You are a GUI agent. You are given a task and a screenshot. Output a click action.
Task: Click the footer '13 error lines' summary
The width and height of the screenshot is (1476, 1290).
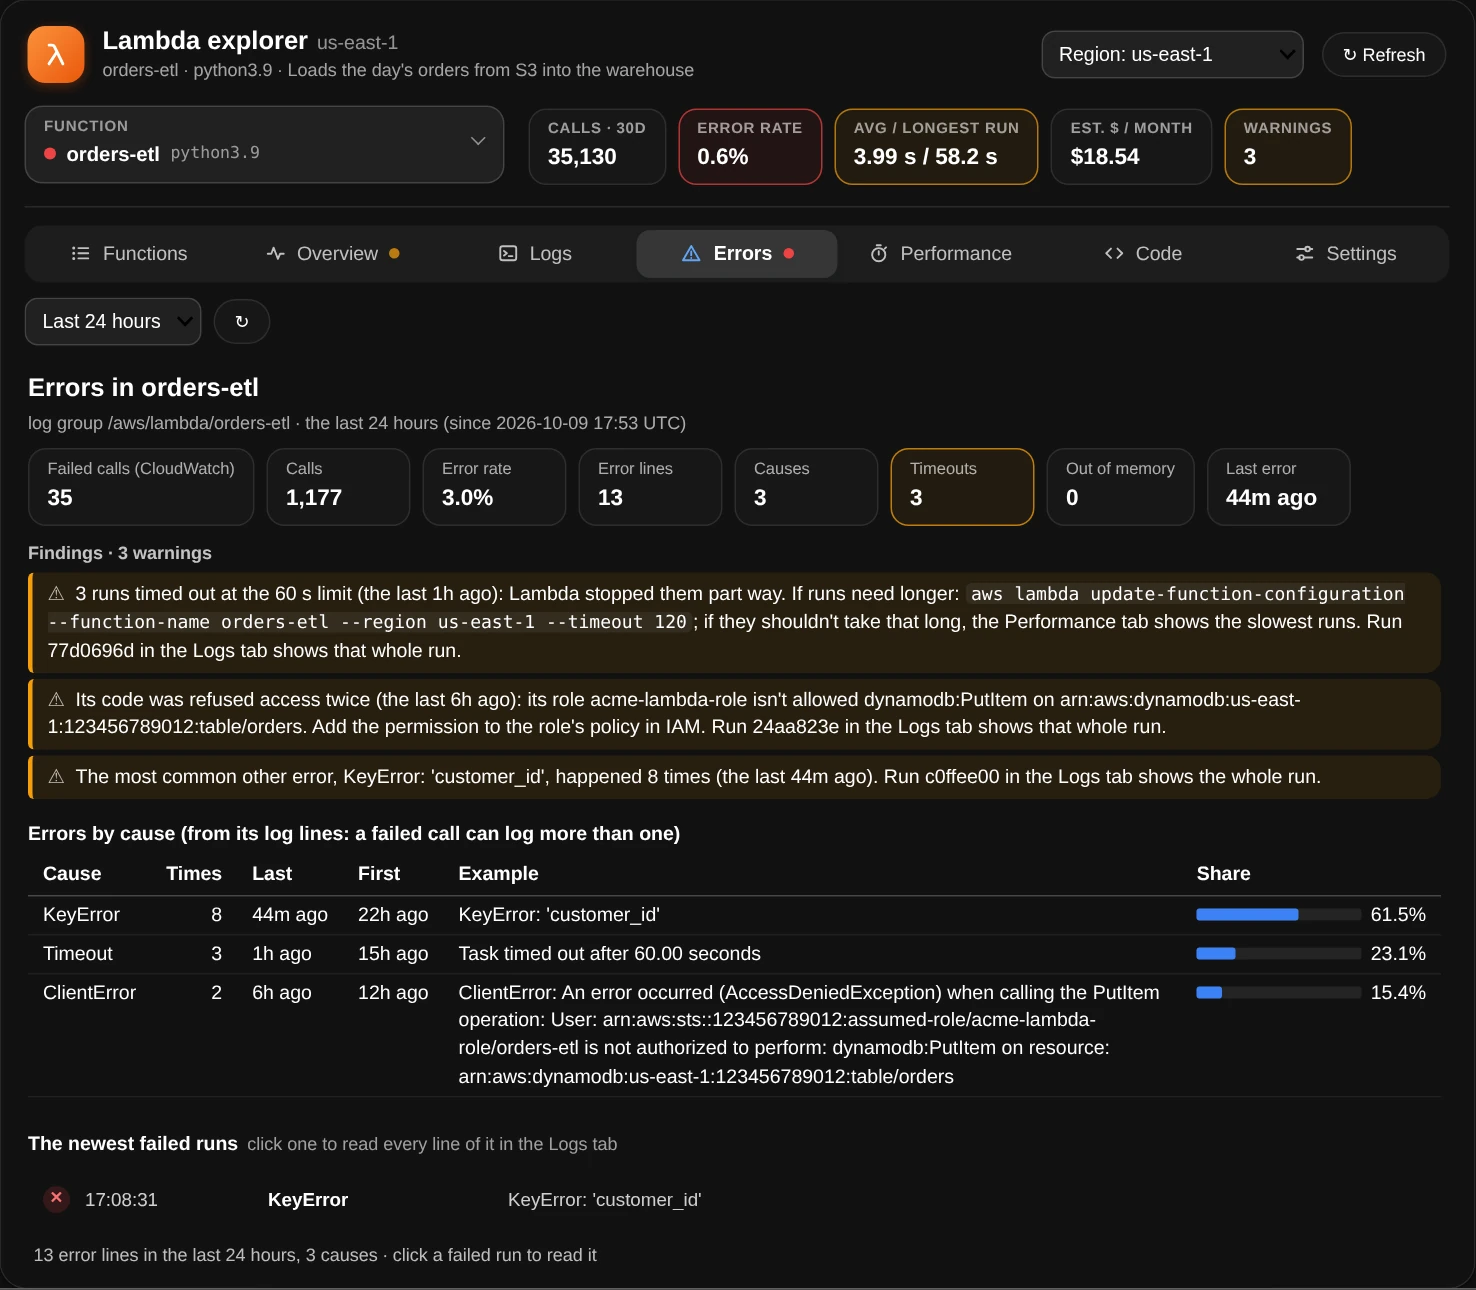(315, 1255)
